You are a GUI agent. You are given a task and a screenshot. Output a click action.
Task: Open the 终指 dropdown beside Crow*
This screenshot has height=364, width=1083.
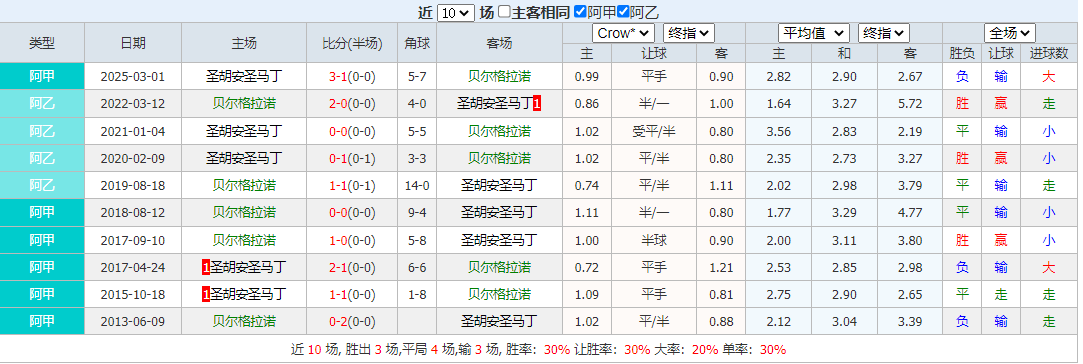[689, 33]
